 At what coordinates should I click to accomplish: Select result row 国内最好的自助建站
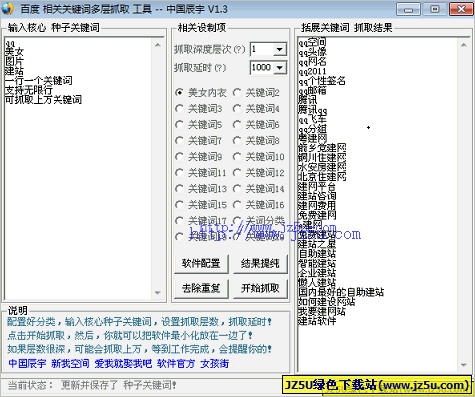coord(341,292)
